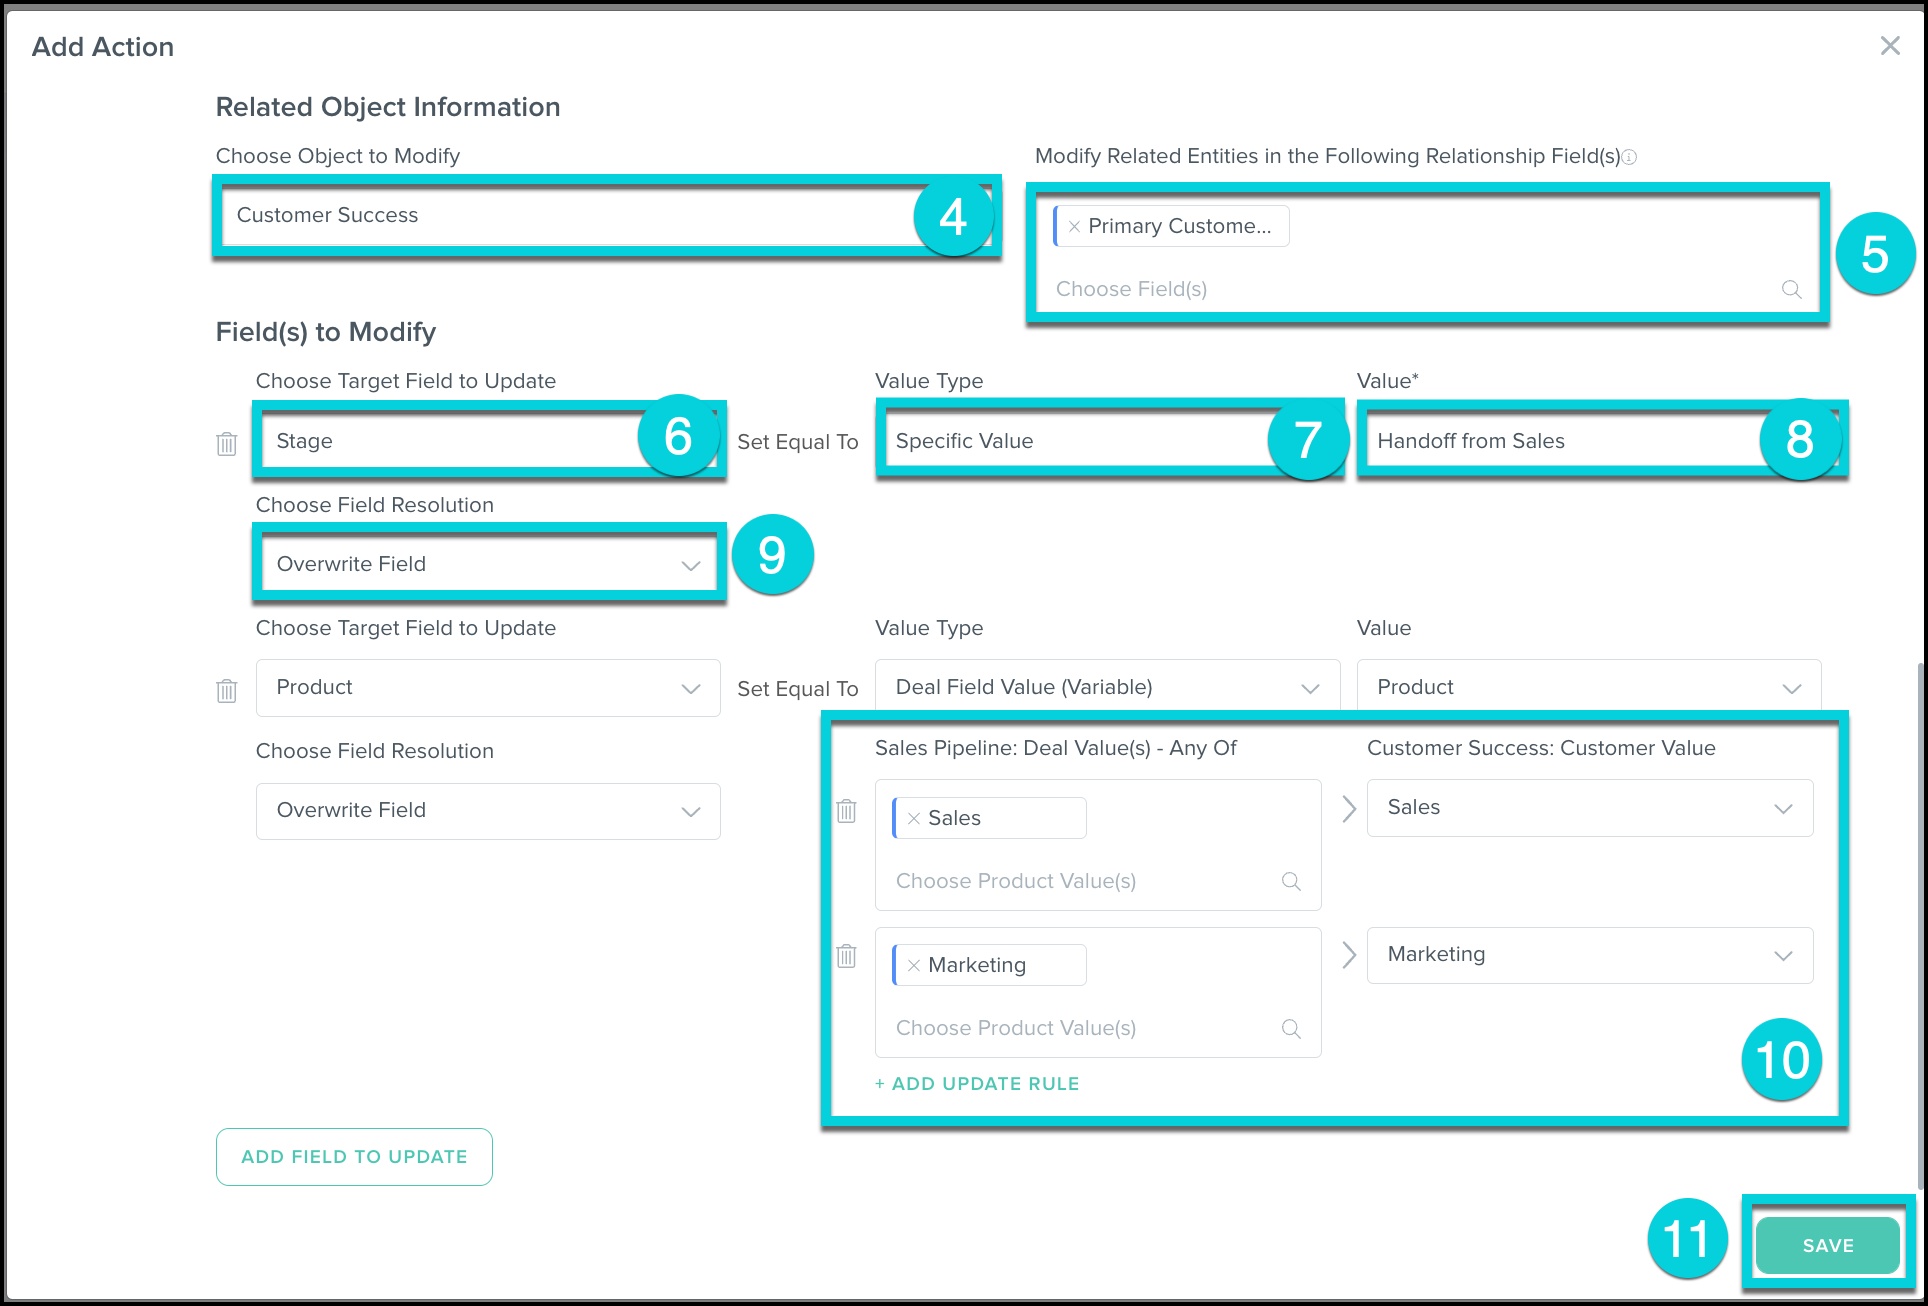Remove the Sales tag with x
This screenshot has width=1928, height=1306.
(913, 818)
